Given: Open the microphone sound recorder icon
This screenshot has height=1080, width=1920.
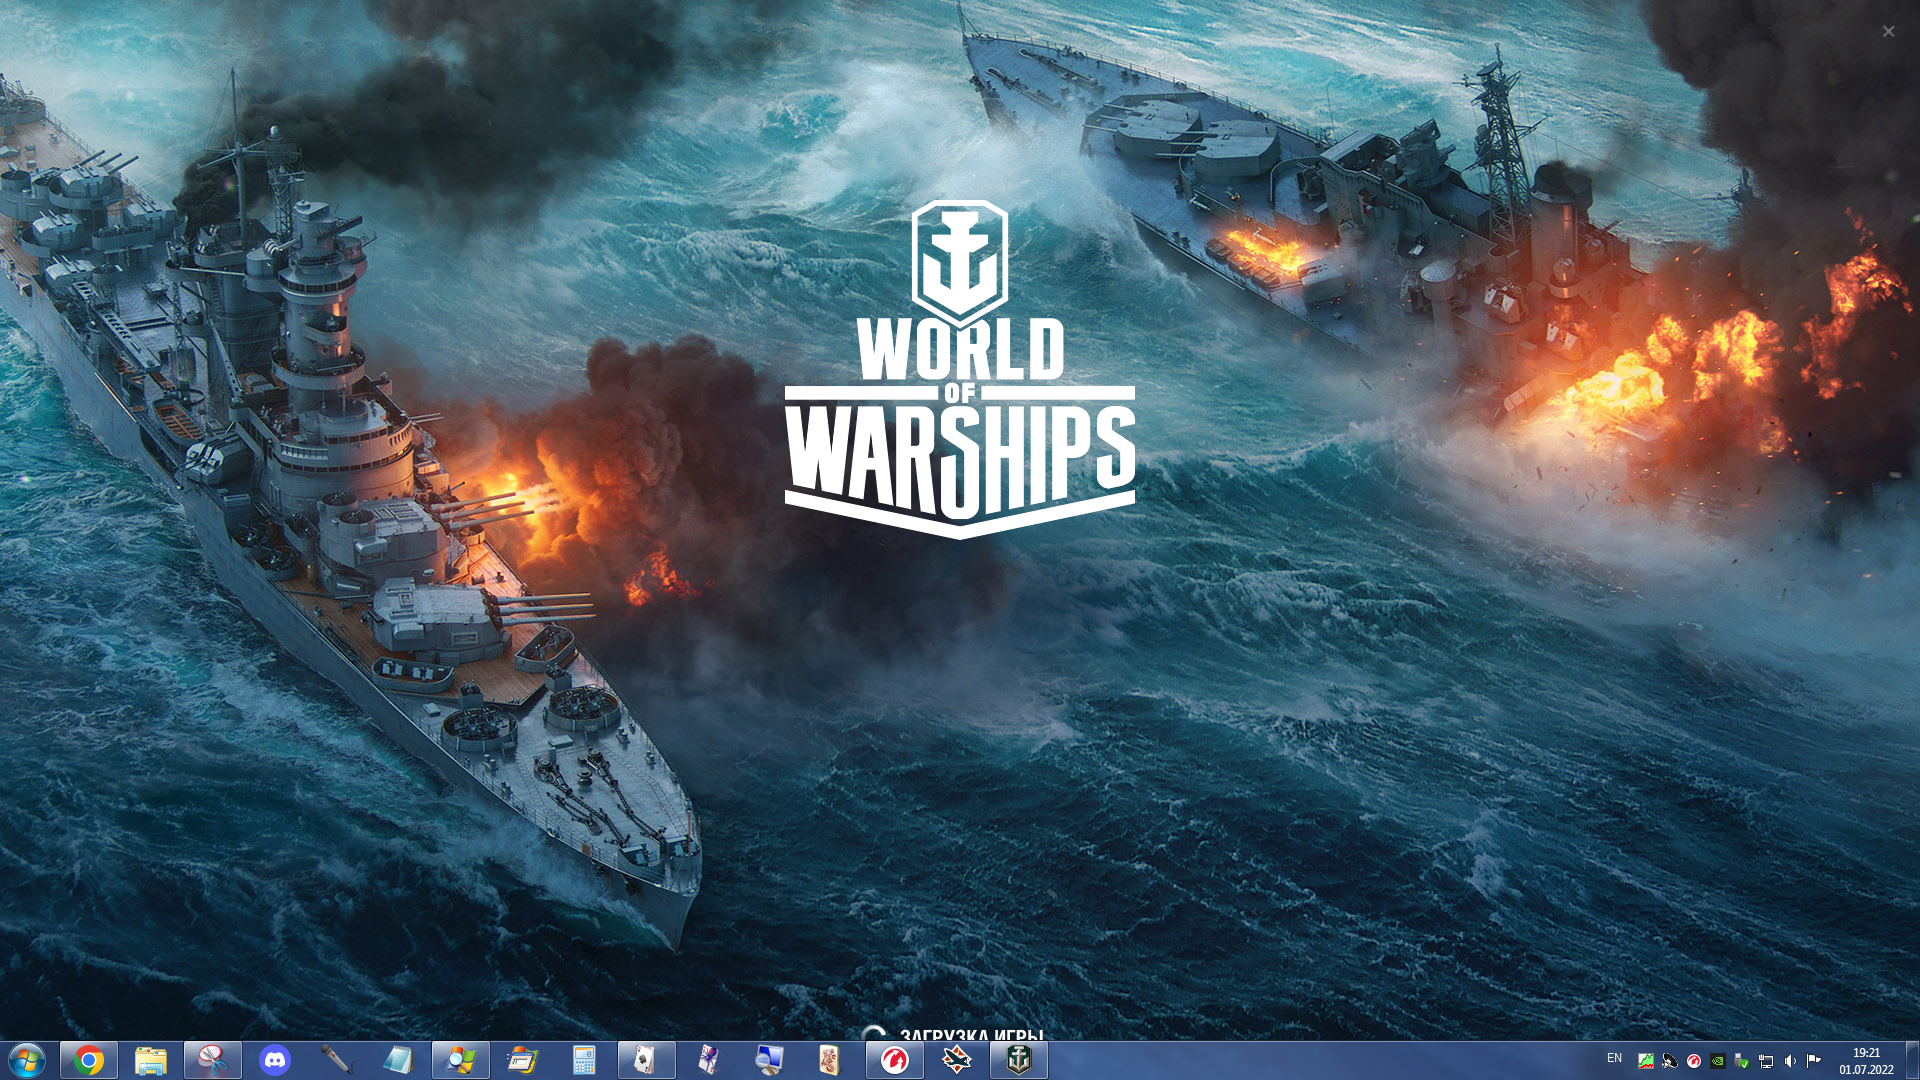Looking at the screenshot, I should [x=337, y=1060].
